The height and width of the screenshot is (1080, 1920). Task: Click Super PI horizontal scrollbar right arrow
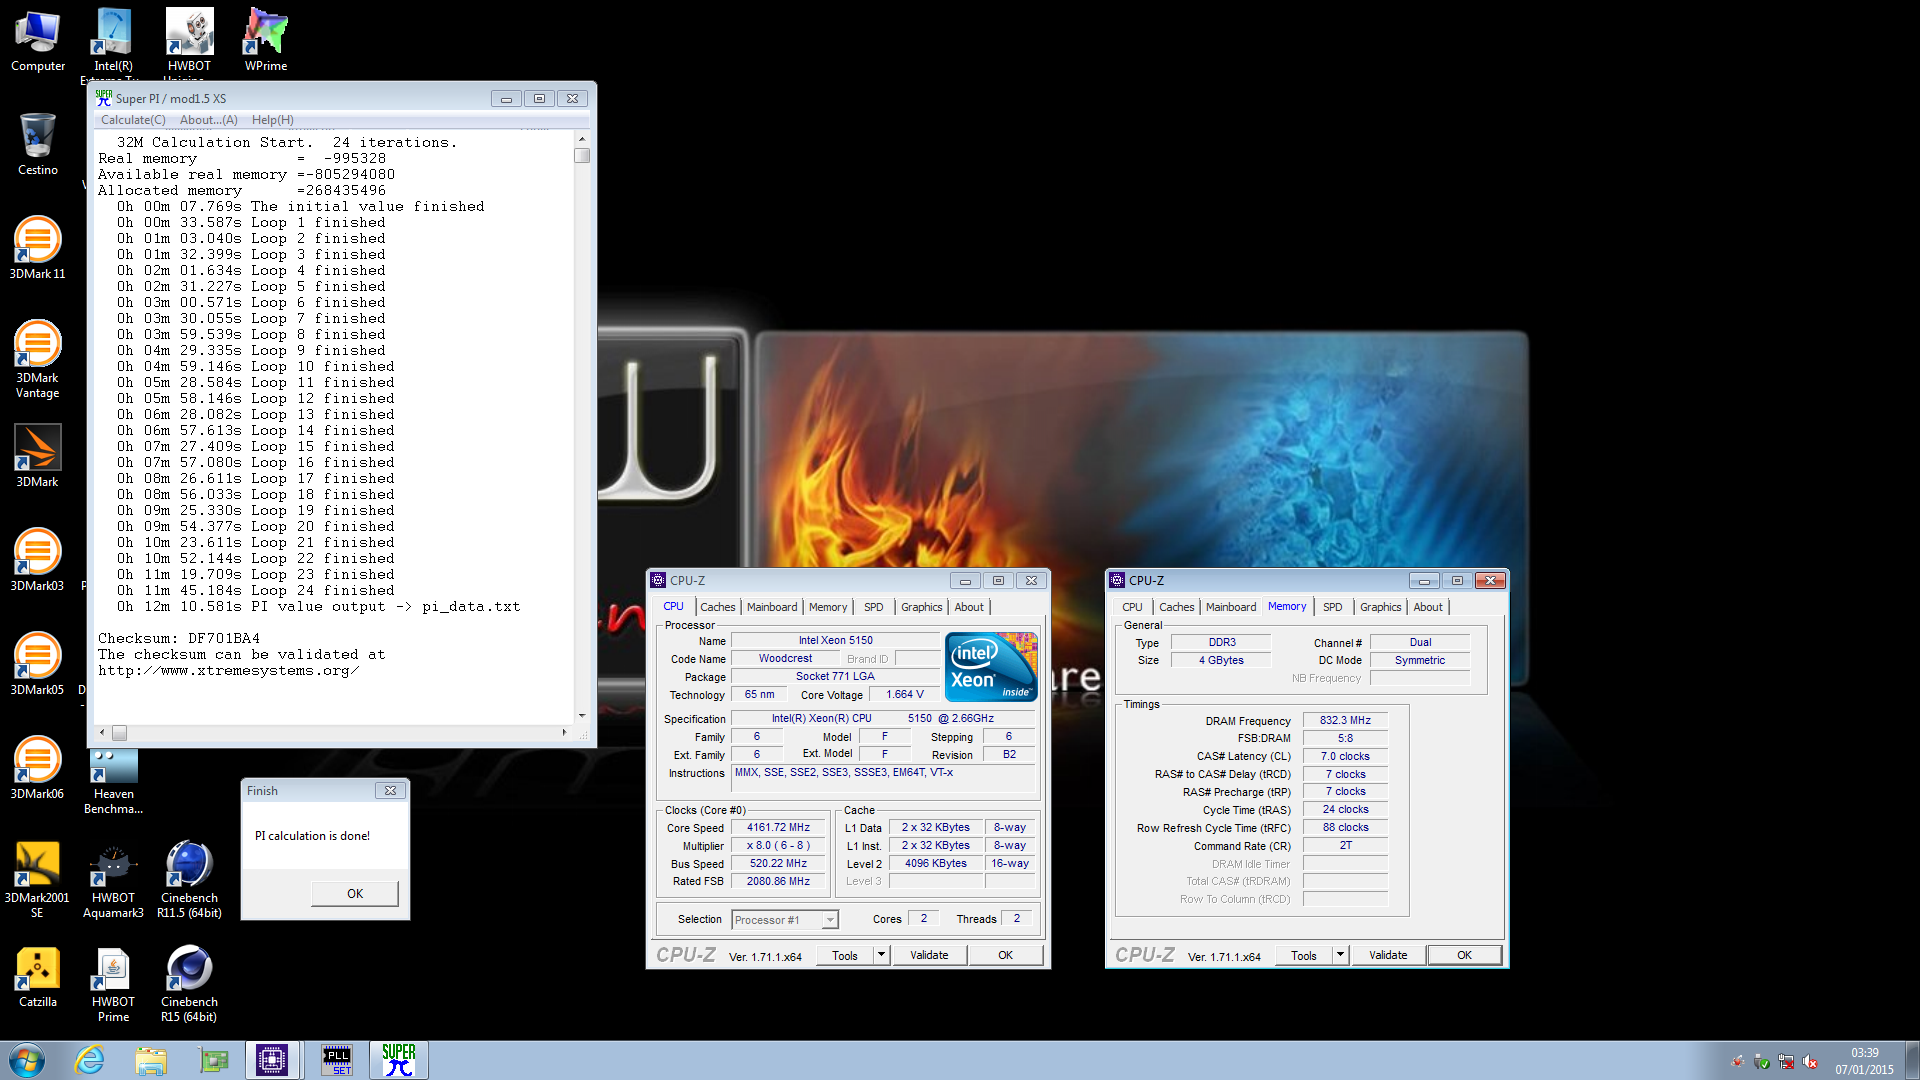click(x=565, y=733)
